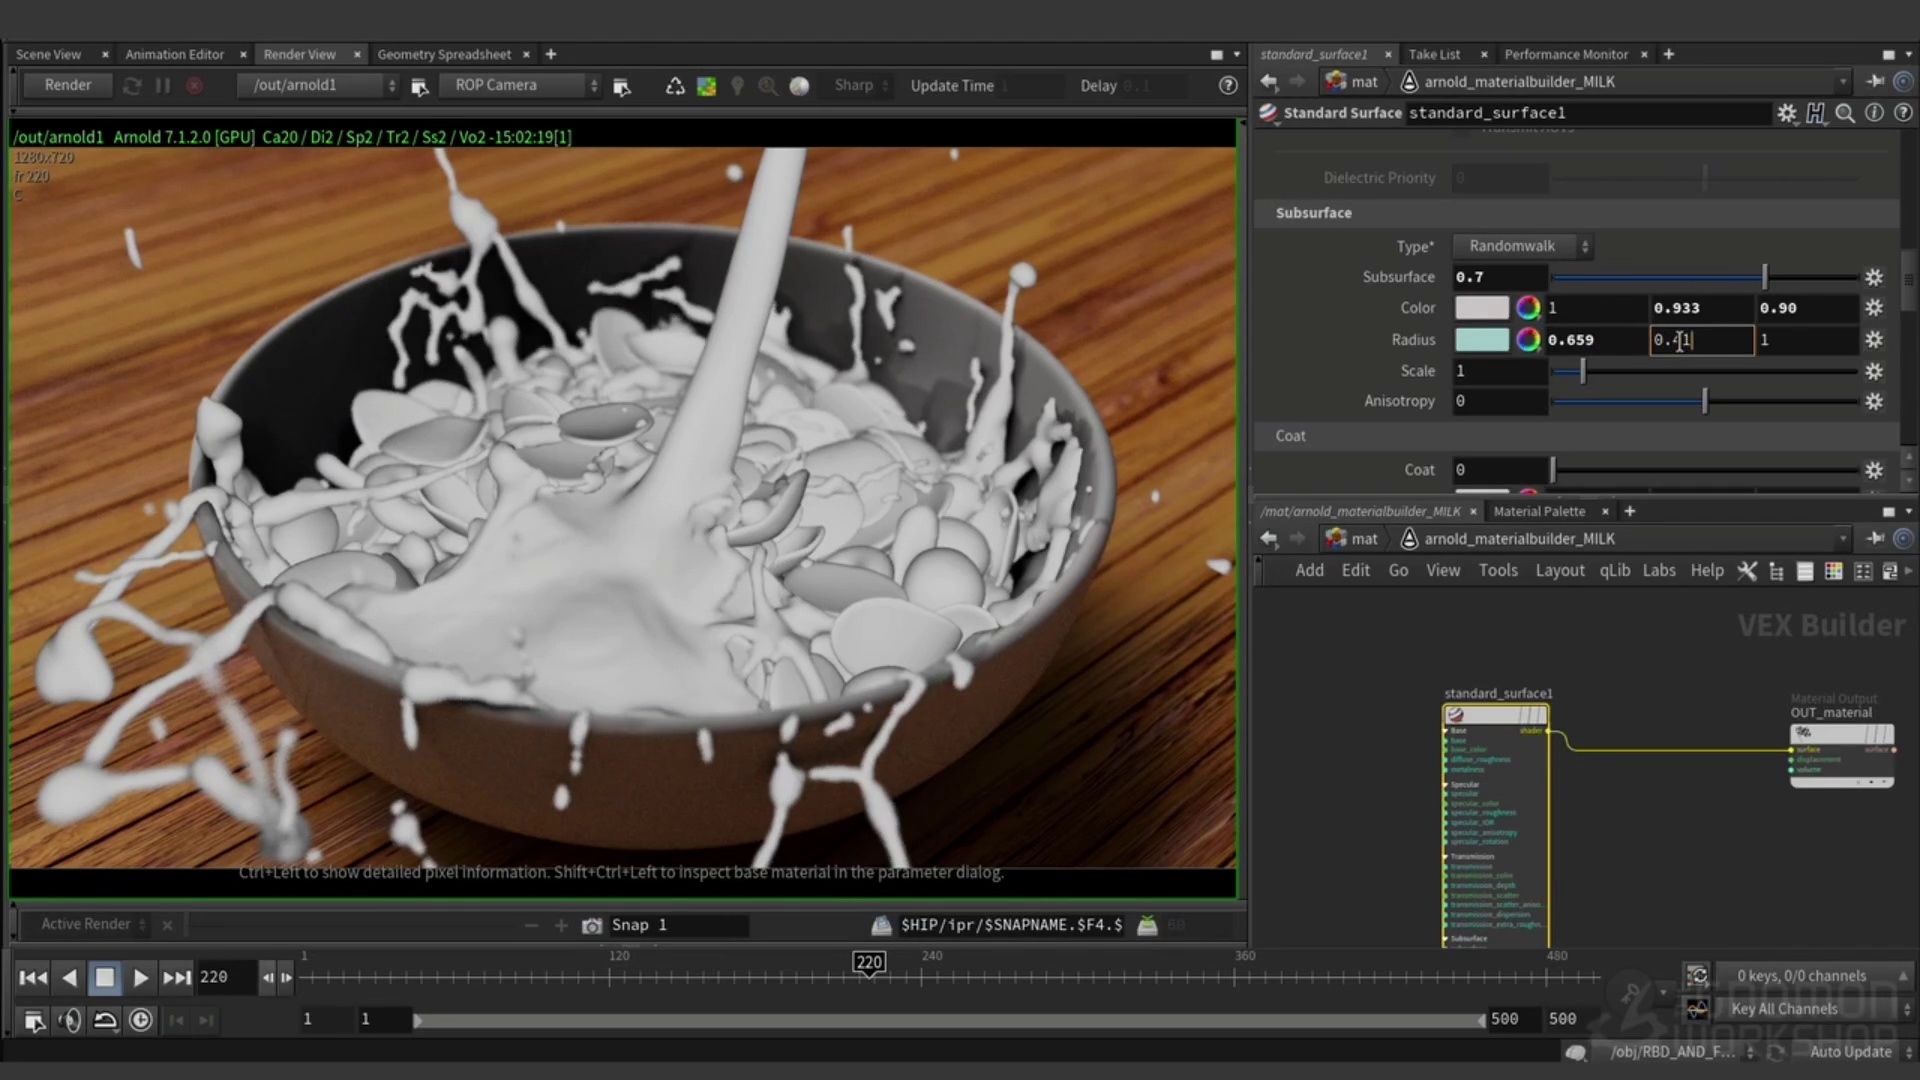
Task: Click the Anisotropy slider
Action: point(1705,401)
